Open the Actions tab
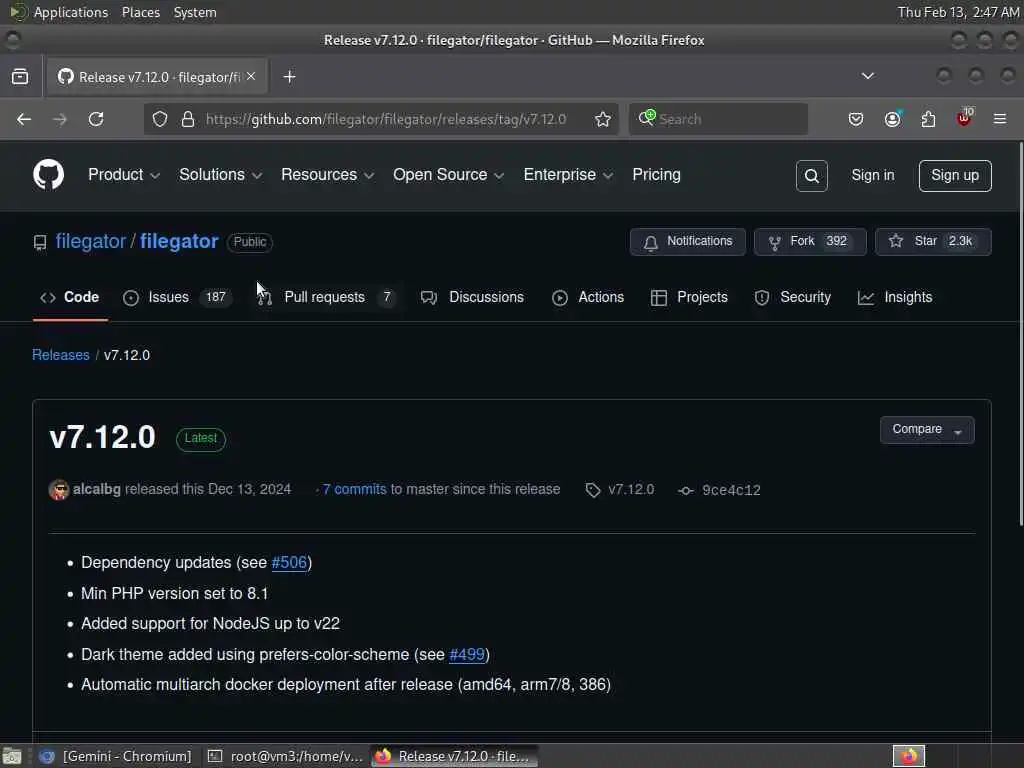Screen dimensions: 1024x768 tap(588, 297)
